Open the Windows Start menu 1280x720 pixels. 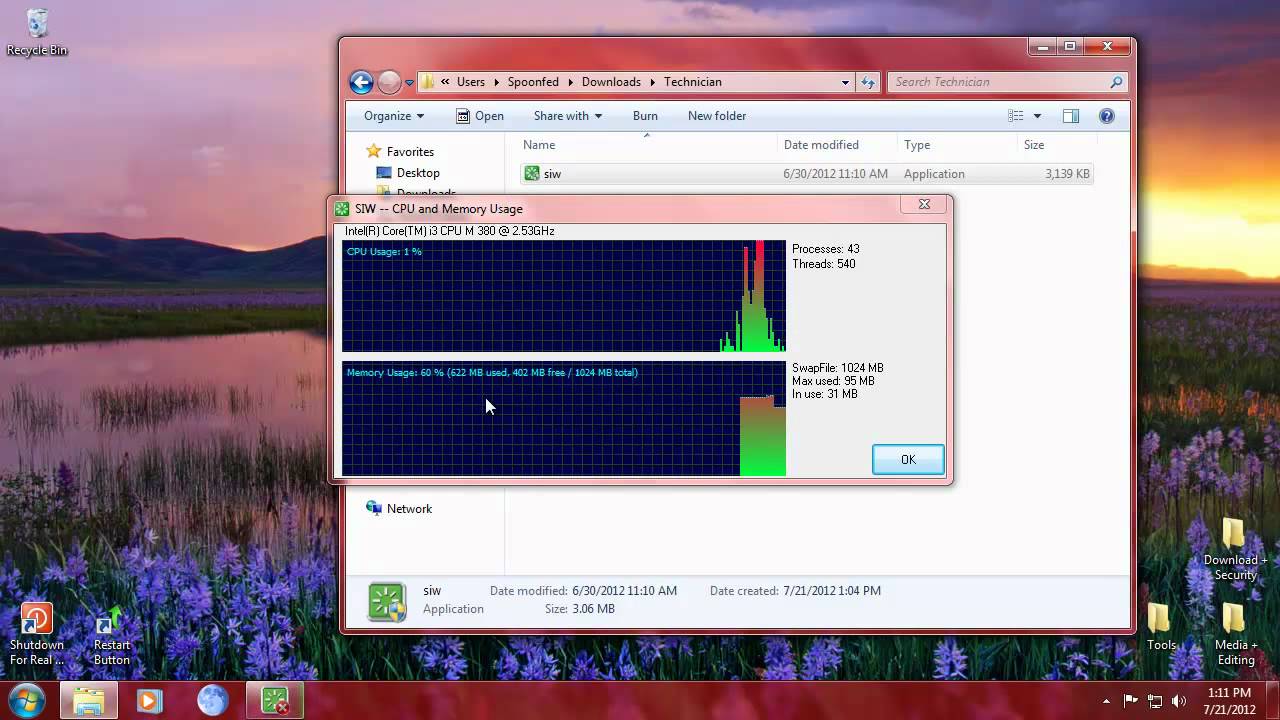[27, 700]
